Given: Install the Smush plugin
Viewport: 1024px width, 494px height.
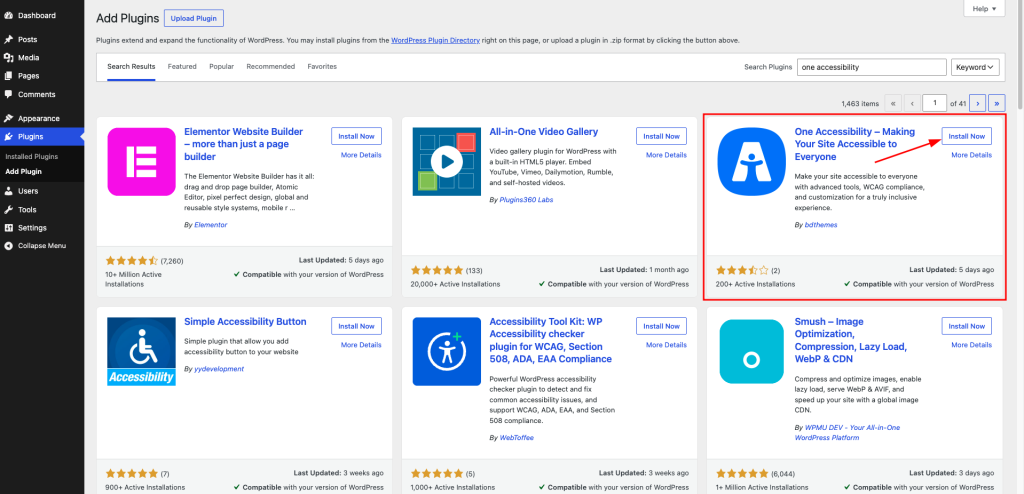Looking at the screenshot, I should coord(967,326).
